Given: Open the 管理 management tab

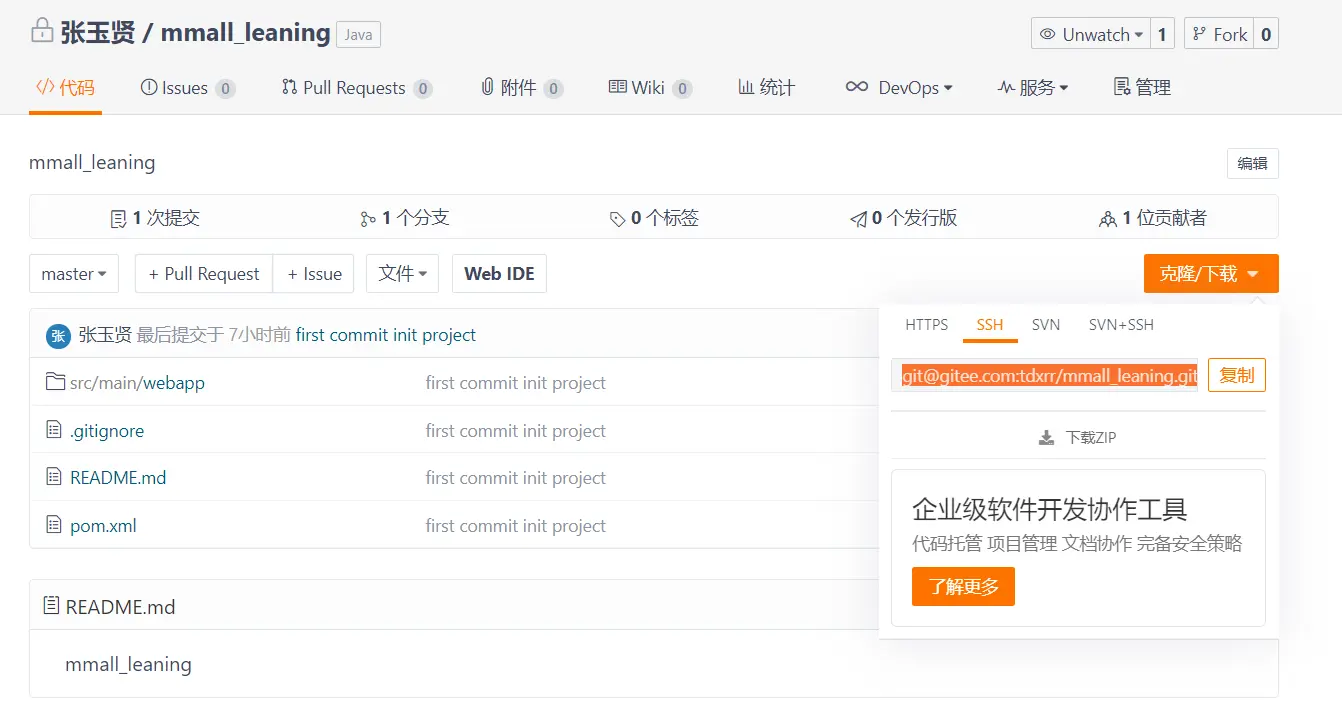Looking at the screenshot, I should (x=1142, y=88).
